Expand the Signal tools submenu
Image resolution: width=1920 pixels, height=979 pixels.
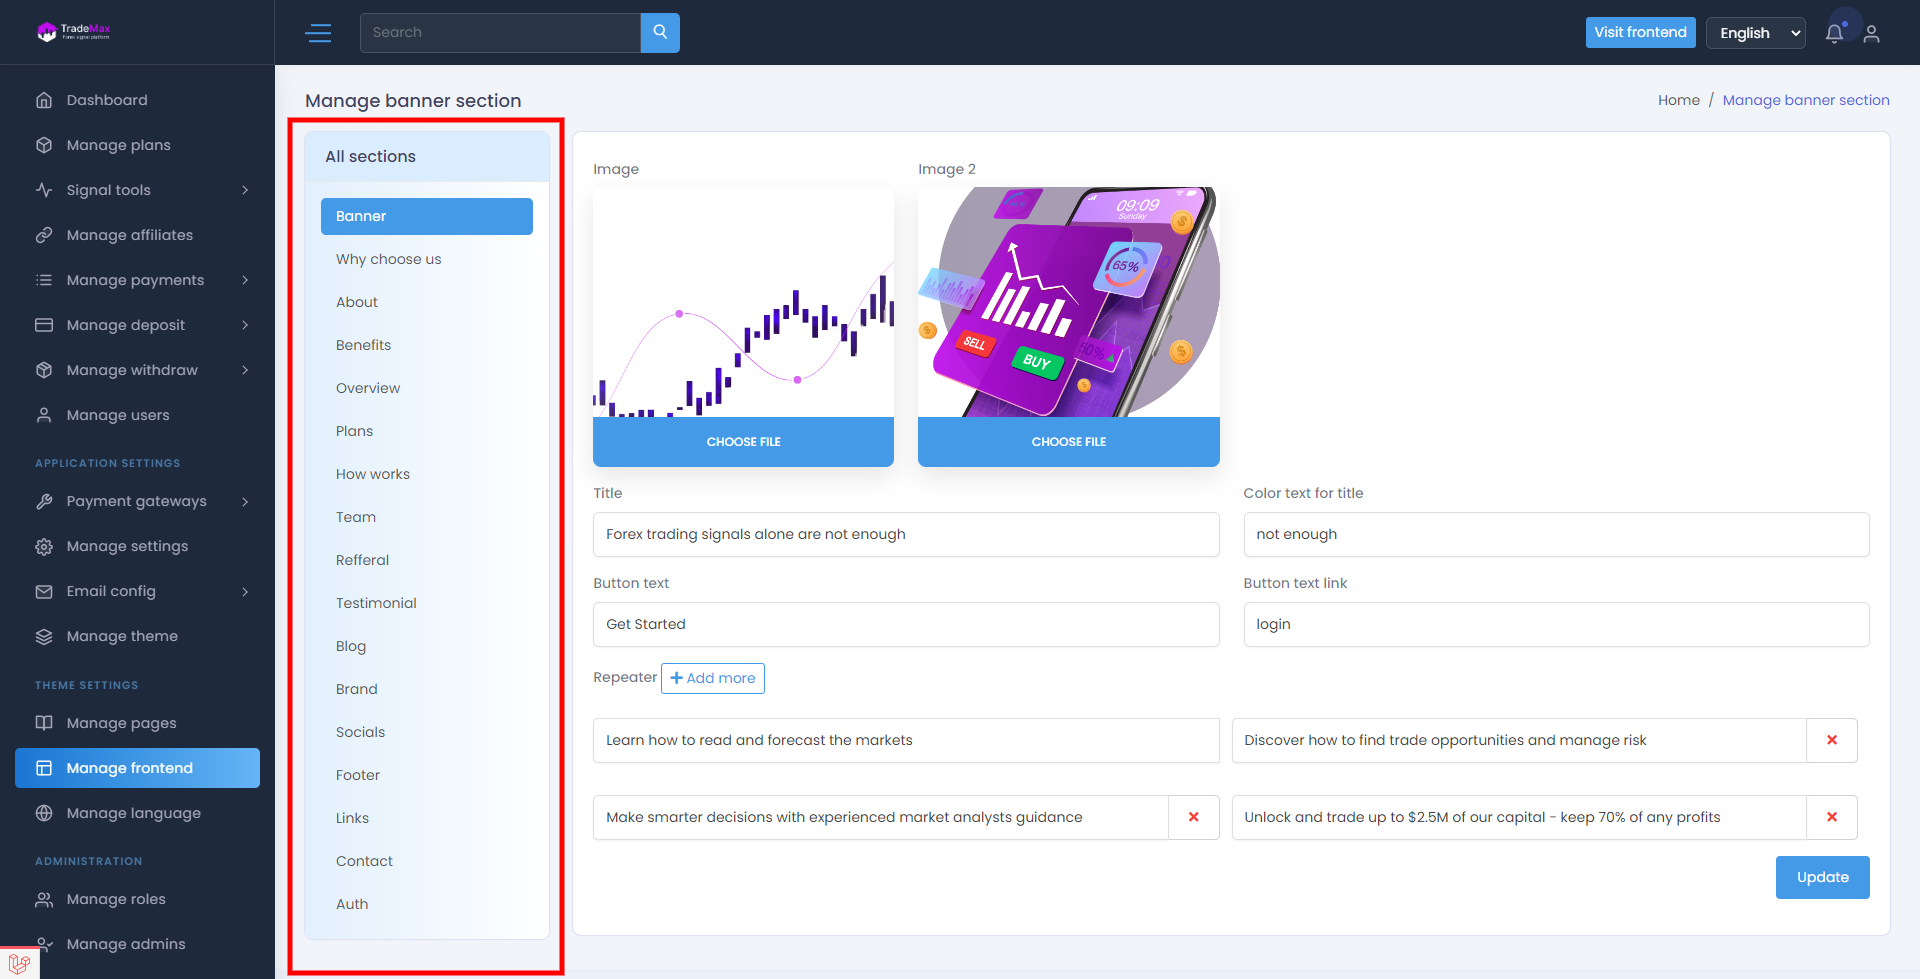245,190
